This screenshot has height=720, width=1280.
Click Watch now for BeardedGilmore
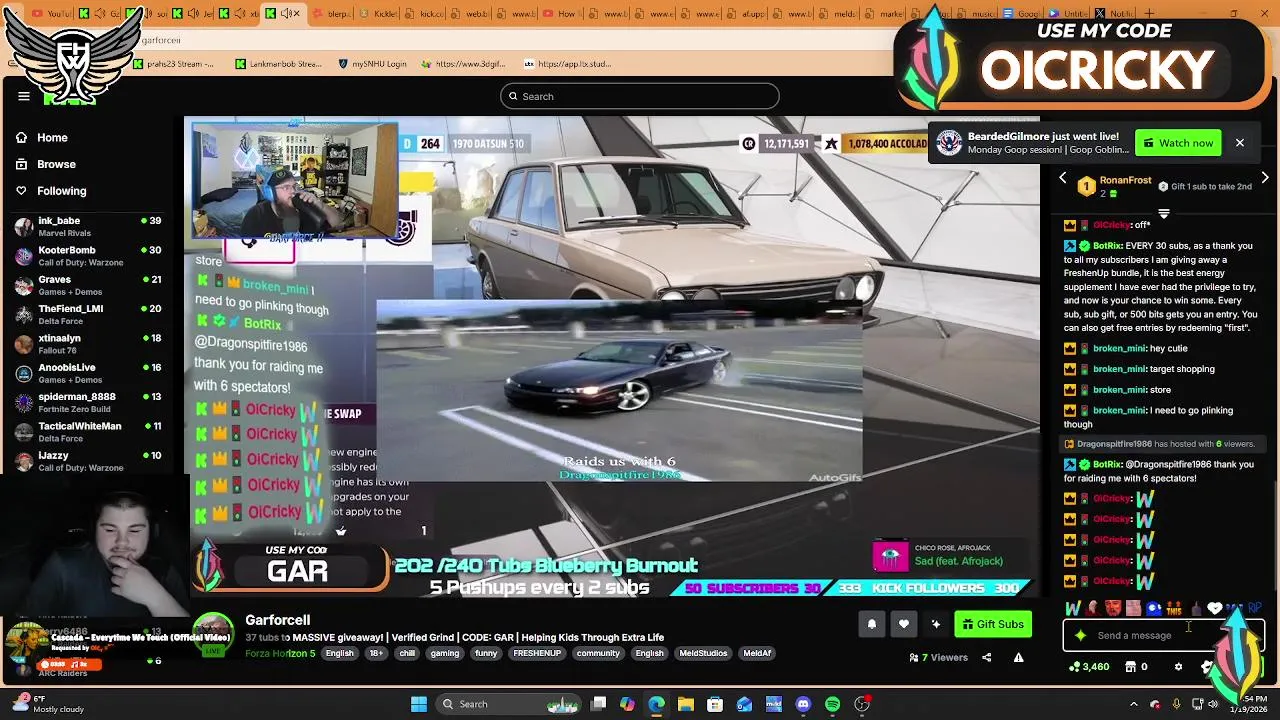tap(1178, 143)
